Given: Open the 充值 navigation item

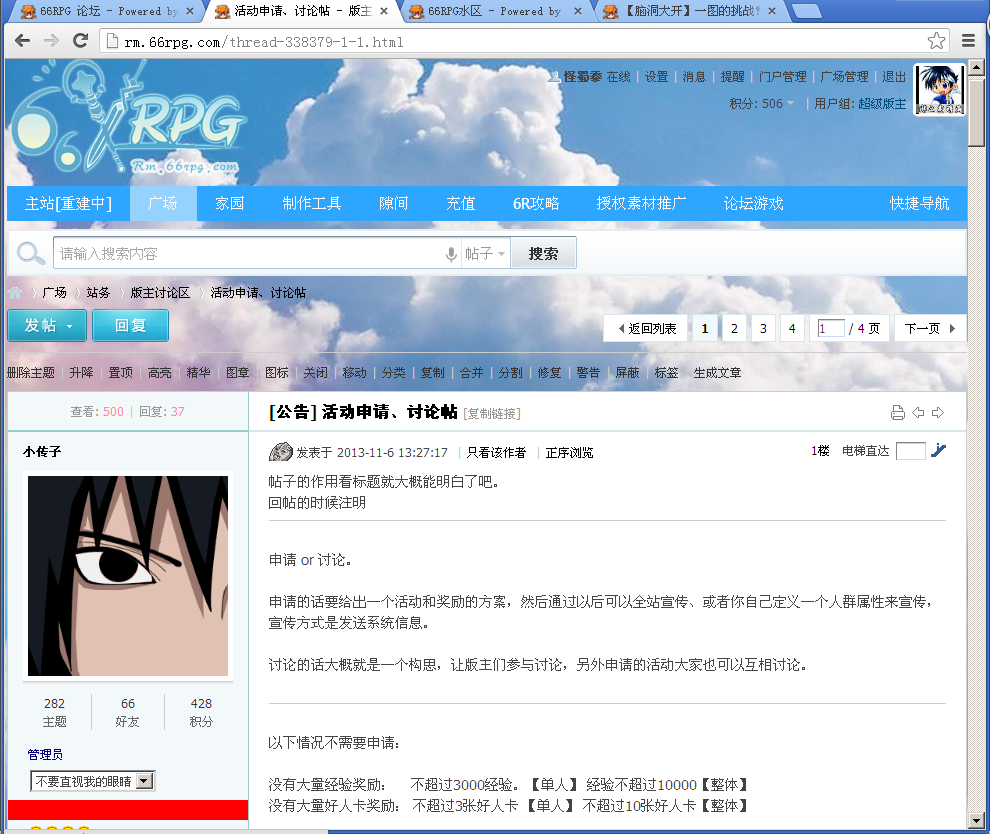Looking at the screenshot, I should (x=461, y=203).
